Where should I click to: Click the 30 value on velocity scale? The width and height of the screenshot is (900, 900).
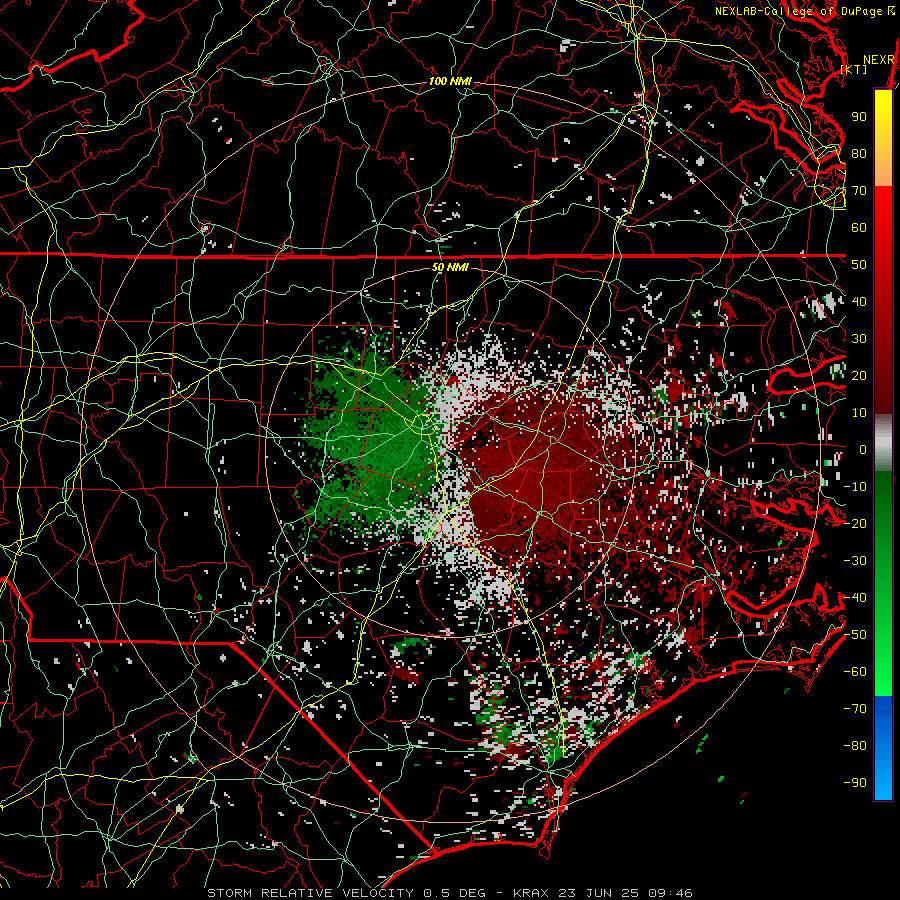pyautogui.click(x=859, y=339)
